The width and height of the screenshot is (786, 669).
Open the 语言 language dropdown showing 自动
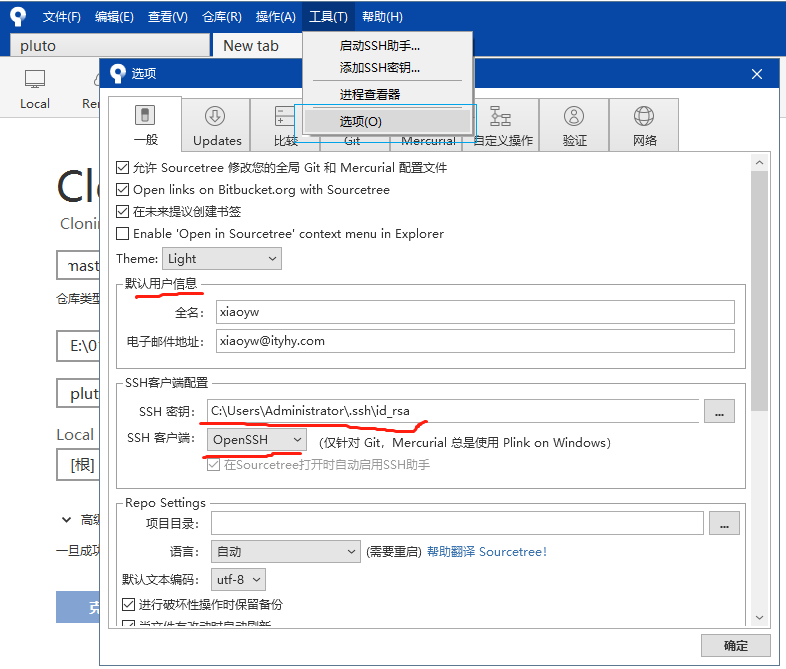(286, 552)
